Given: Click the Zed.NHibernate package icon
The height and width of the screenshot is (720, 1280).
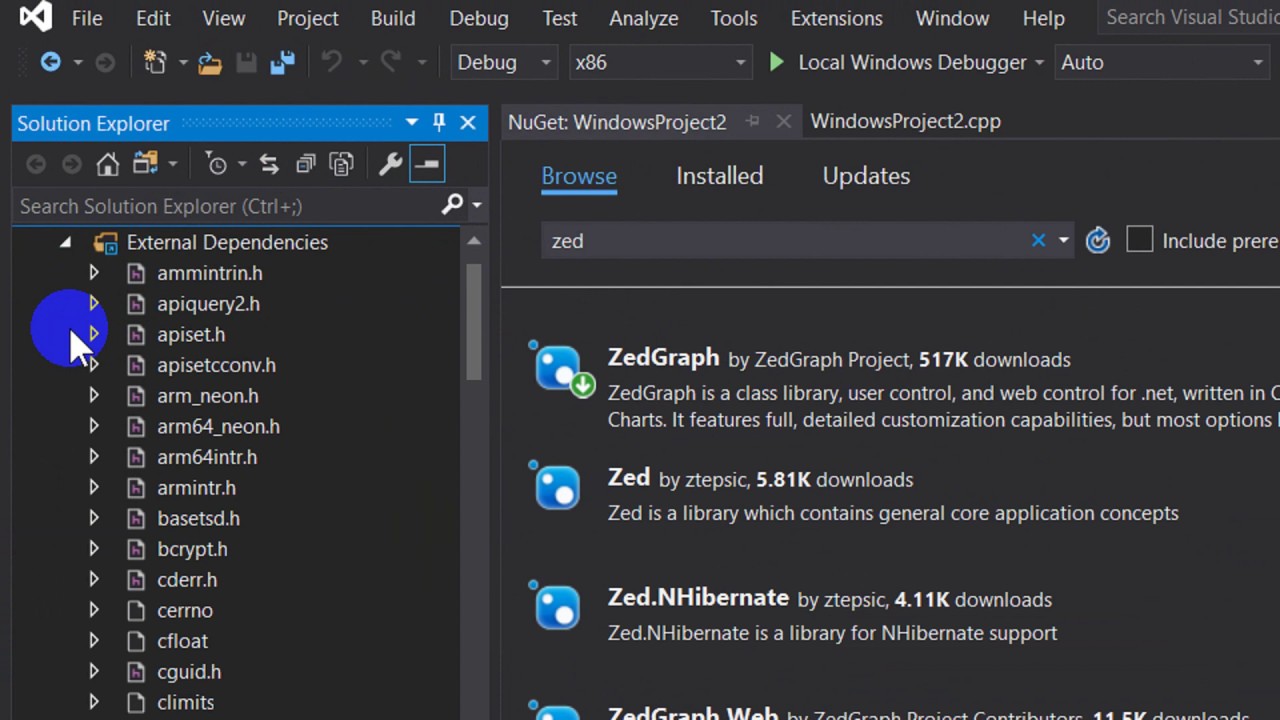Looking at the screenshot, I should (x=556, y=606).
